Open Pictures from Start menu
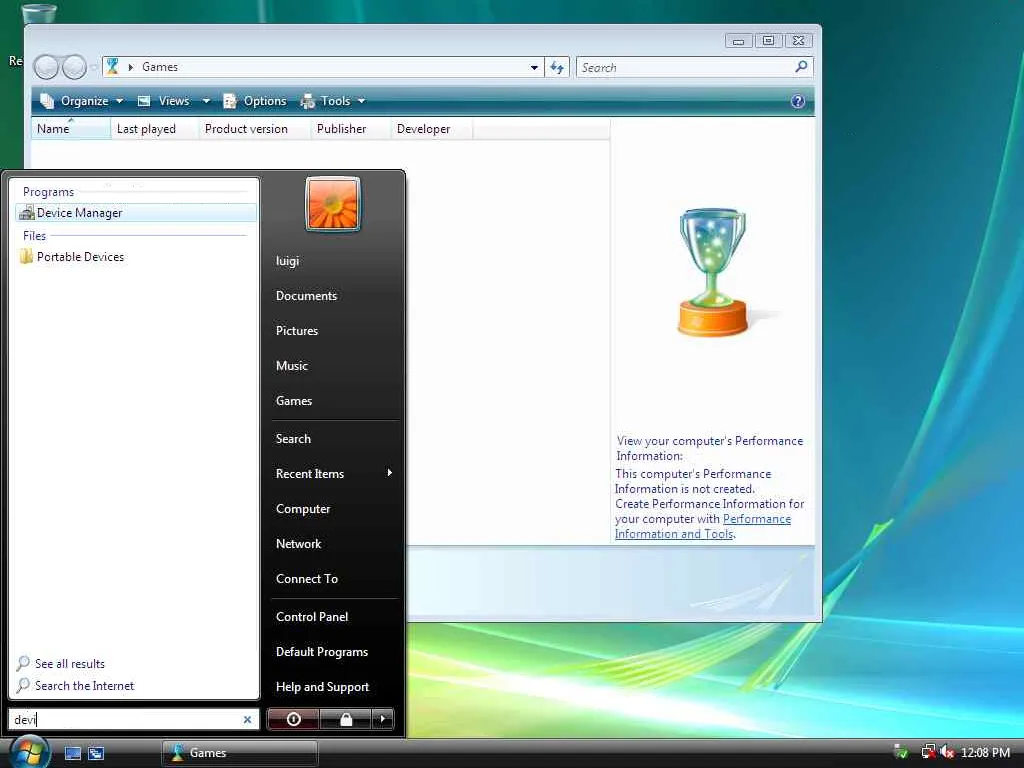Image resolution: width=1024 pixels, height=768 pixels. [297, 330]
